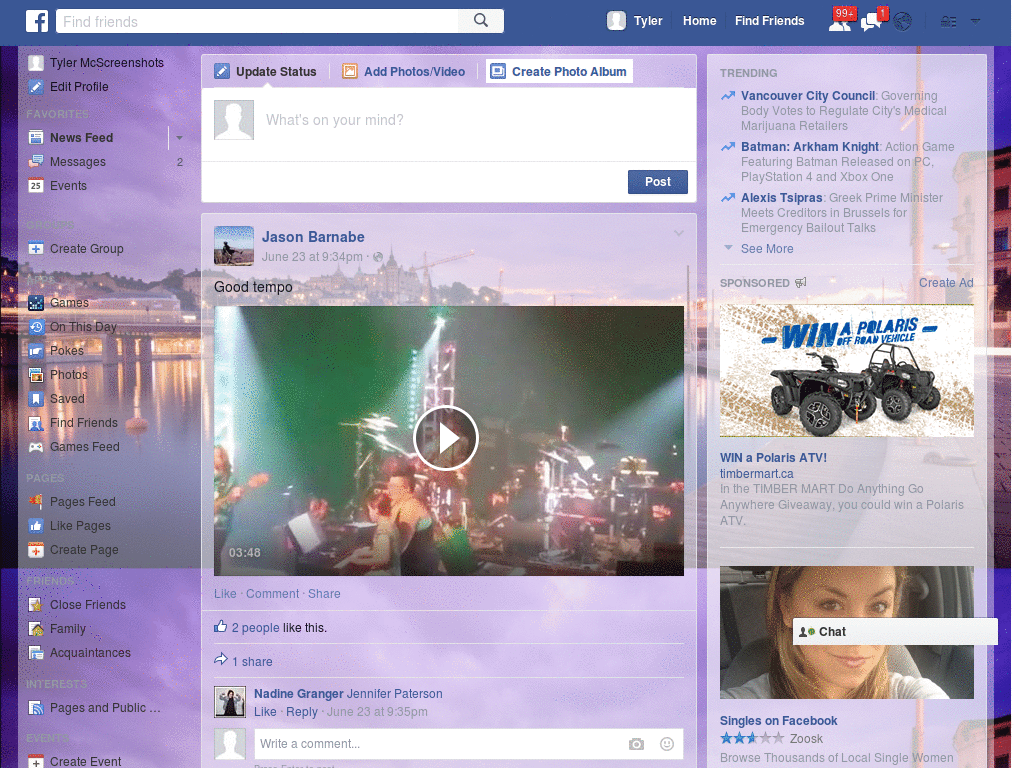Click the On This Day clock icon
The width and height of the screenshot is (1024, 768).
[x=36, y=327]
